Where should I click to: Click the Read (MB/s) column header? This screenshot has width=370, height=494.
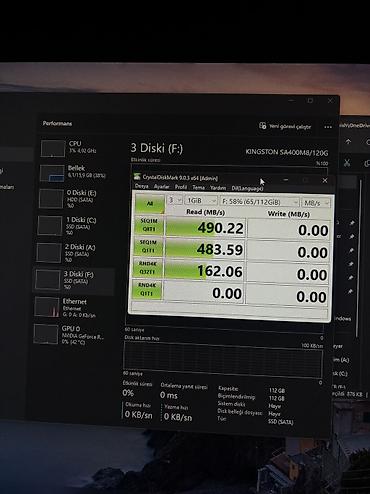[205, 212]
